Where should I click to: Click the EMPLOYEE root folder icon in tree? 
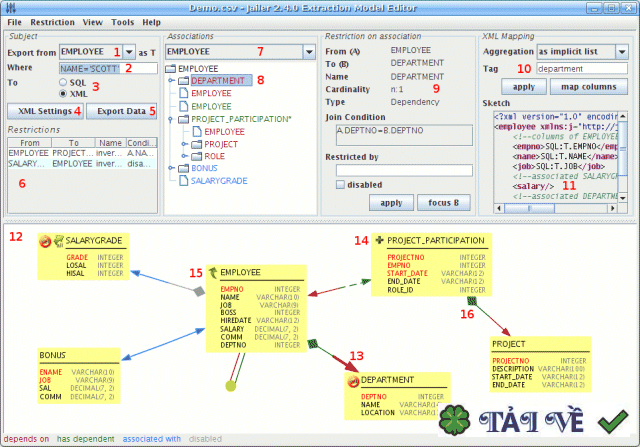(x=171, y=69)
